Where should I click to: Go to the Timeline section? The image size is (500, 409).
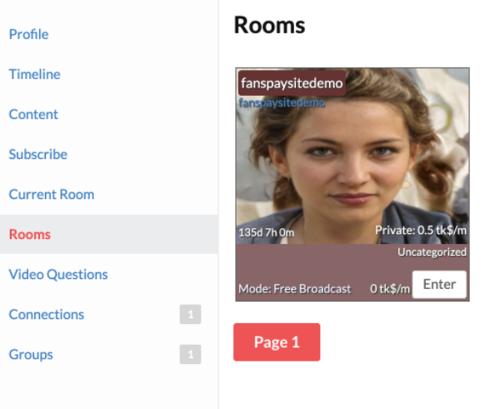(x=34, y=74)
